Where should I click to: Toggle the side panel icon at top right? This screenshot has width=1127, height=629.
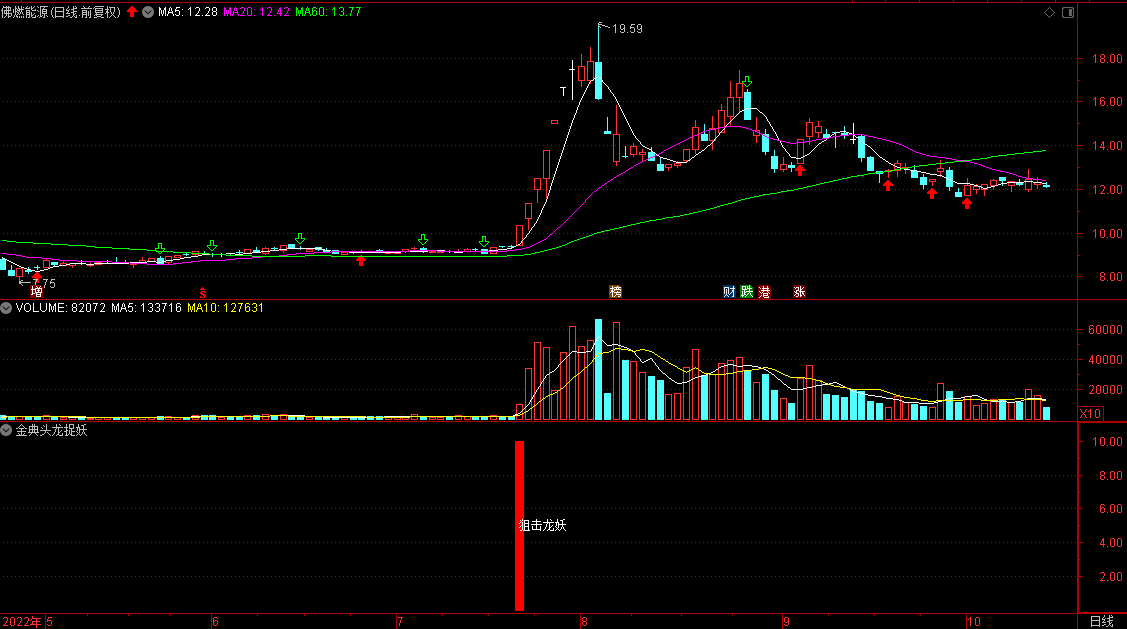click(x=1068, y=12)
